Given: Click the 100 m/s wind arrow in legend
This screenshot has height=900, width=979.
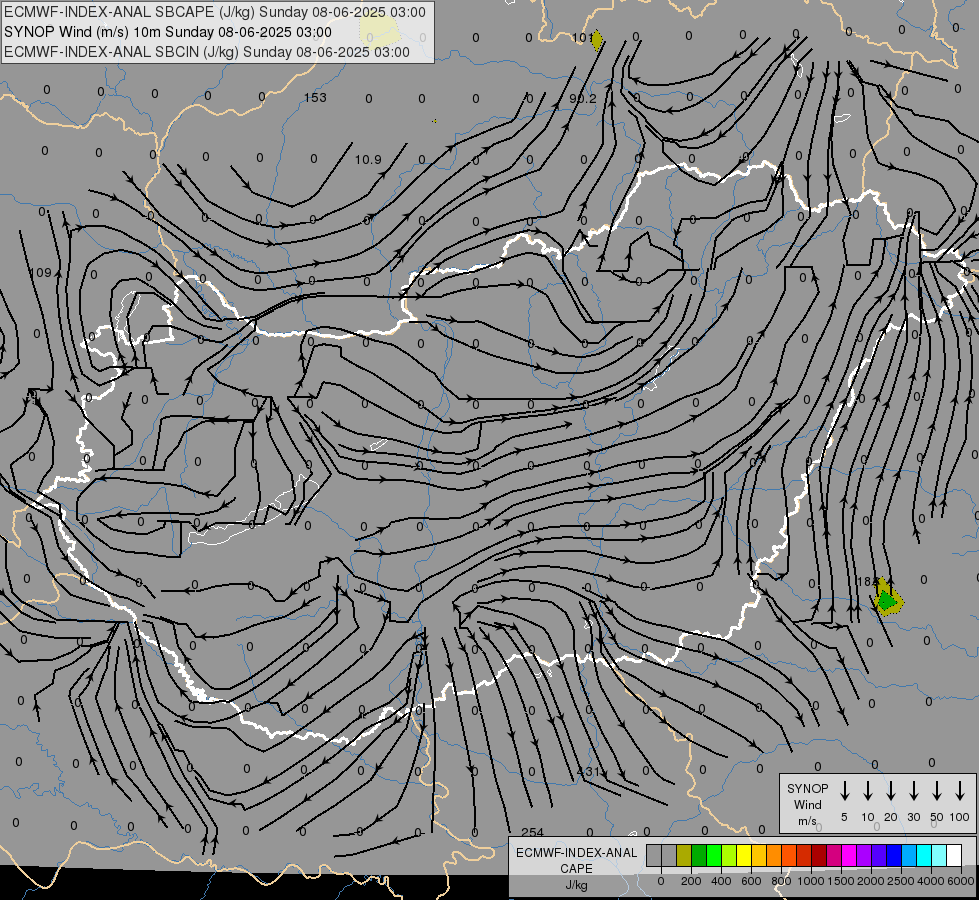Looking at the screenshot, I should pyautogui.click(x=960, y=791).
